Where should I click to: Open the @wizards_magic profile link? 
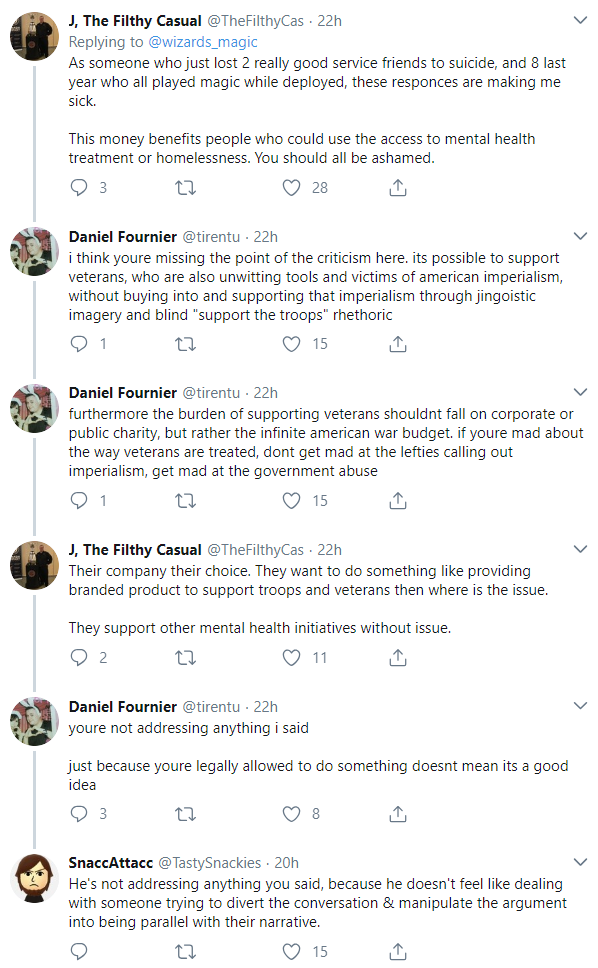coord(203,42)
